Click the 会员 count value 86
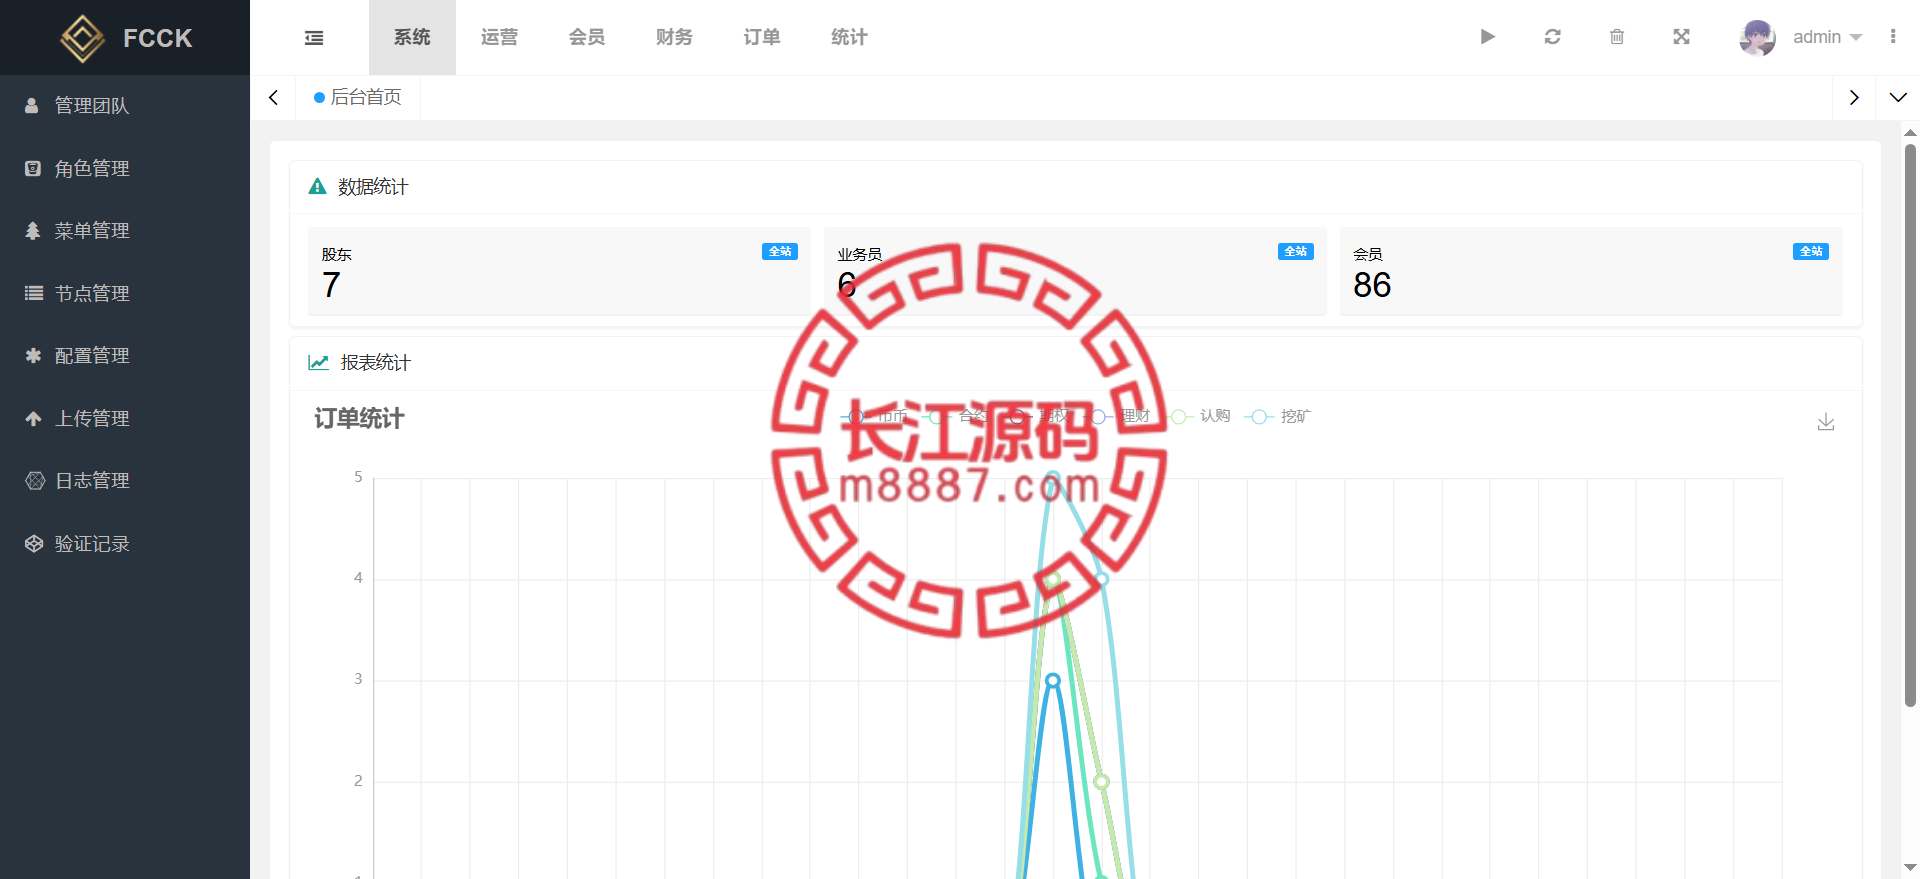This screenshot has height=879, width=1920. click(x=1372, y=286)
